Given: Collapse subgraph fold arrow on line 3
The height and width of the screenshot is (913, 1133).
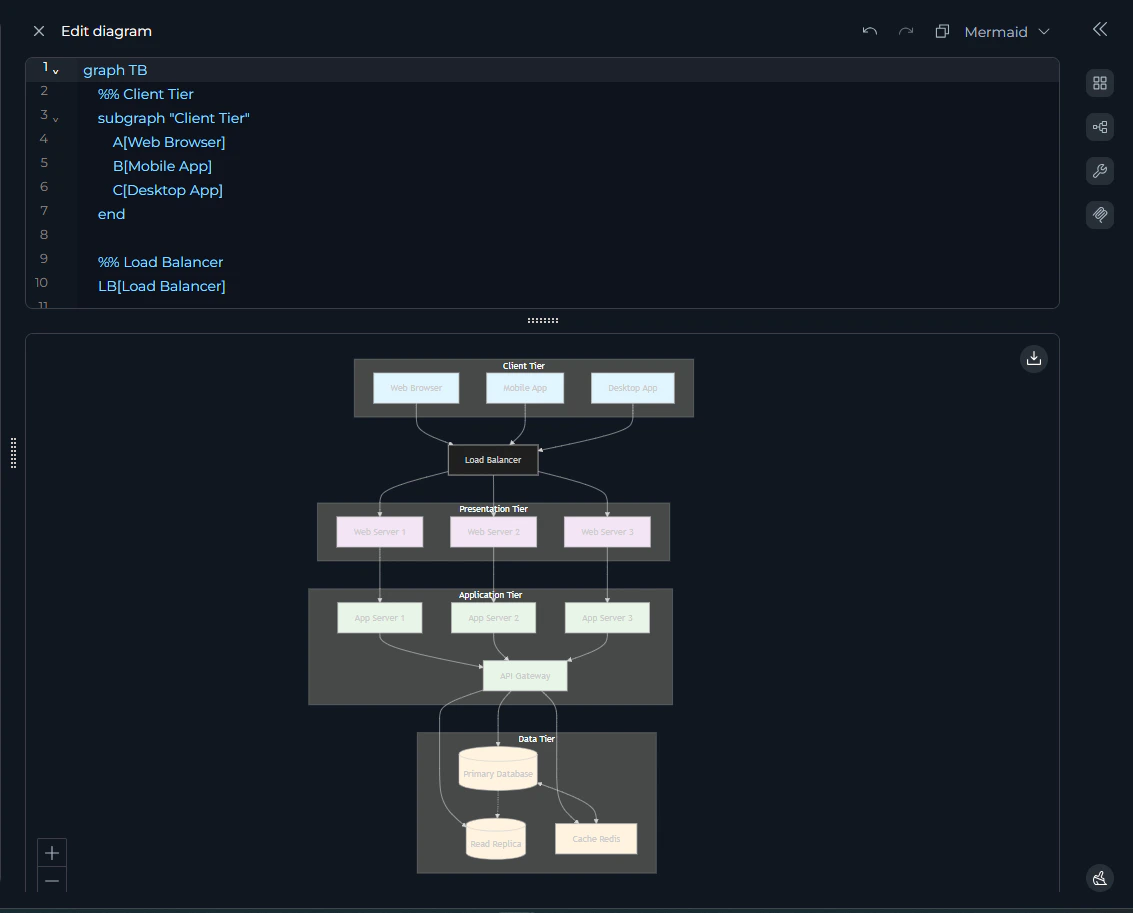Looking at the screenshot, I should (56, 119).
